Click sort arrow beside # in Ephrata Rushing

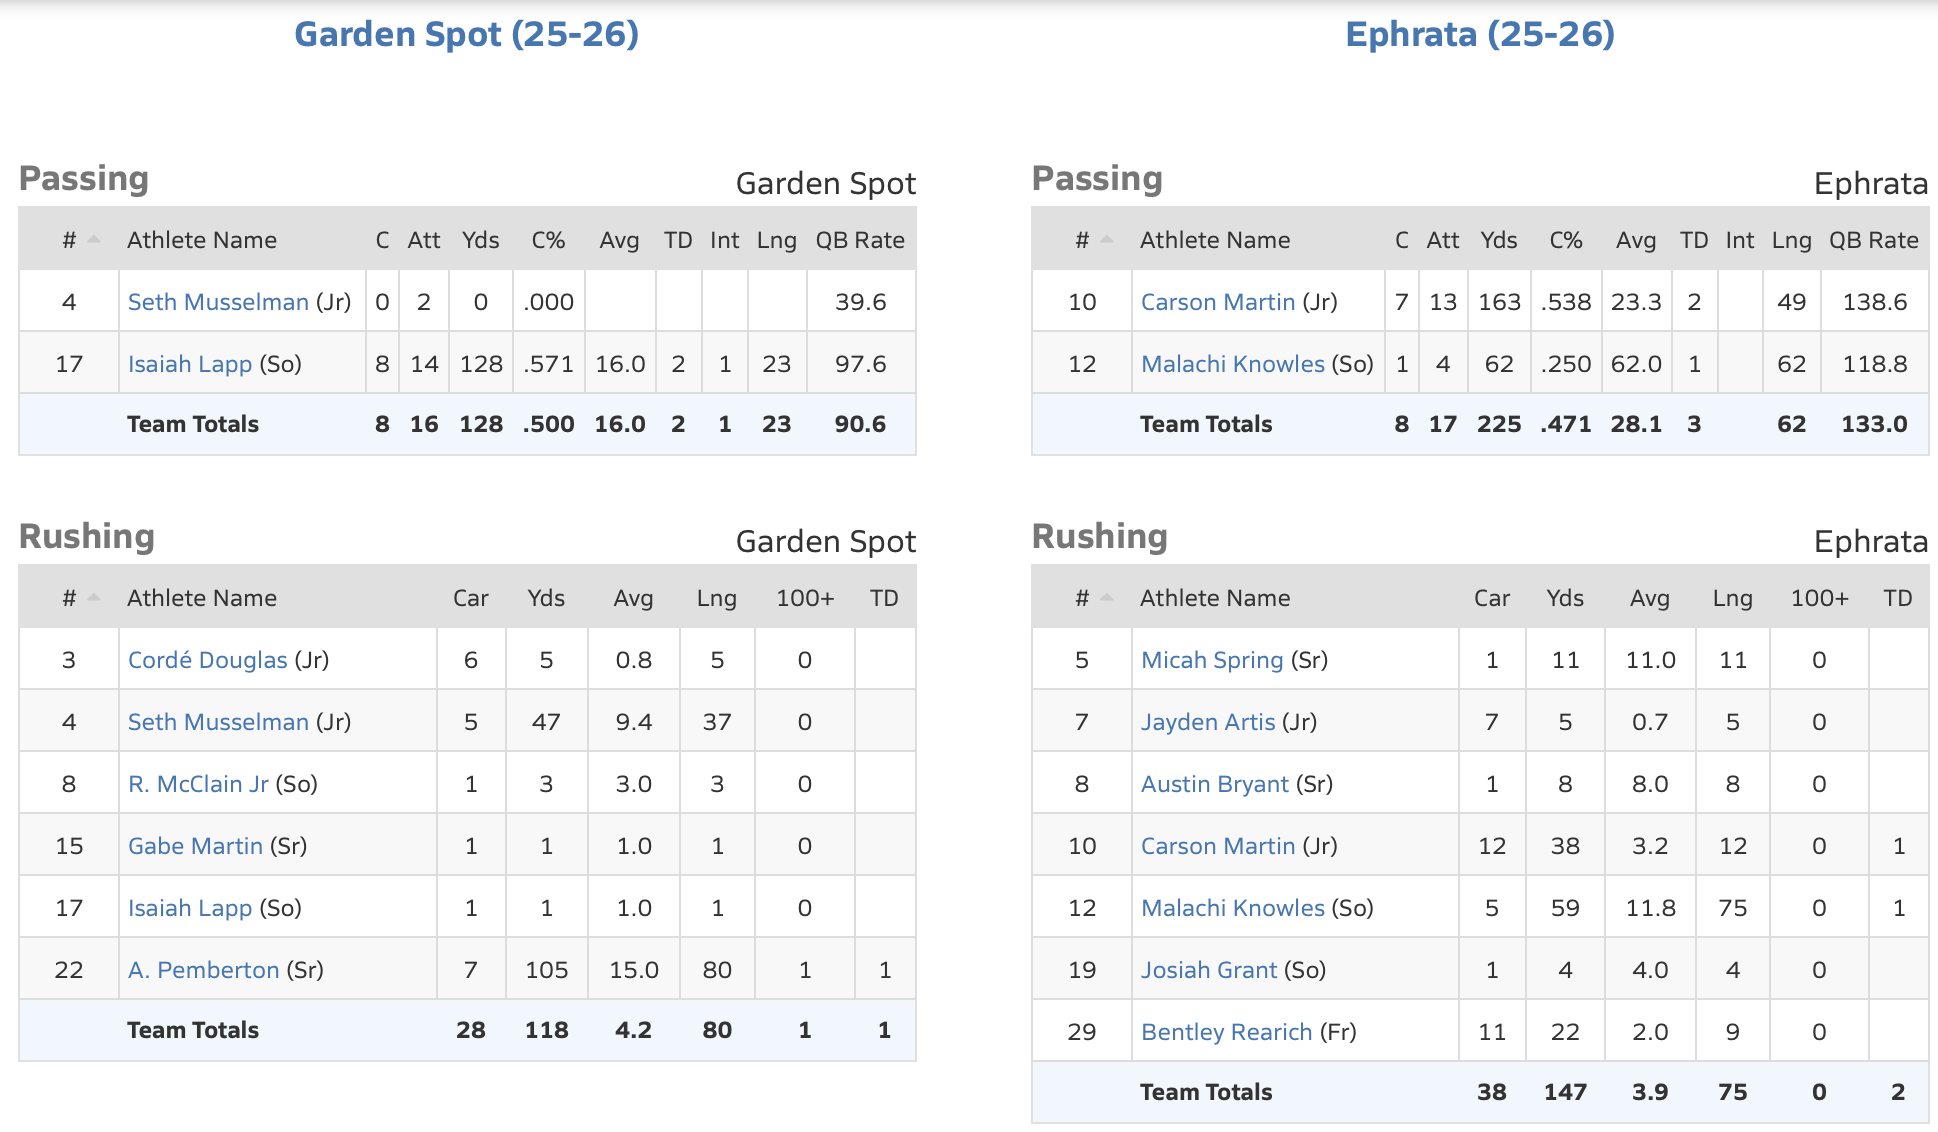click(1107, 597)
